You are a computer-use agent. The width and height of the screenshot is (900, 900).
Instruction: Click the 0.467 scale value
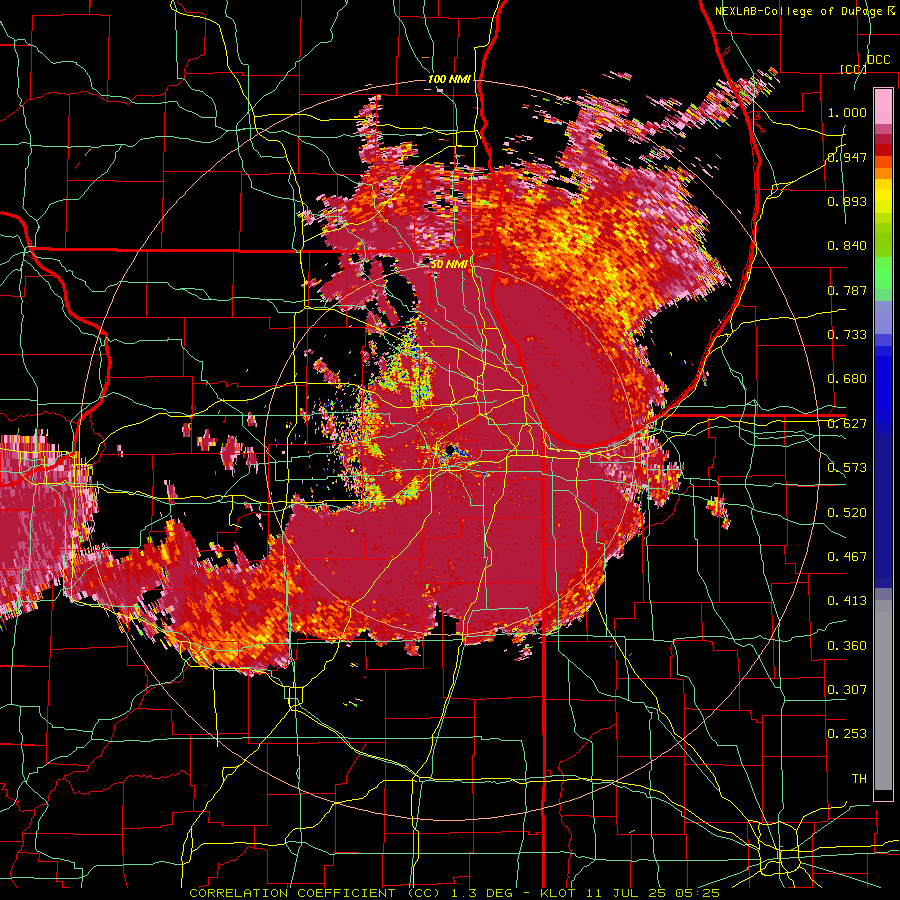pos(847,556)
